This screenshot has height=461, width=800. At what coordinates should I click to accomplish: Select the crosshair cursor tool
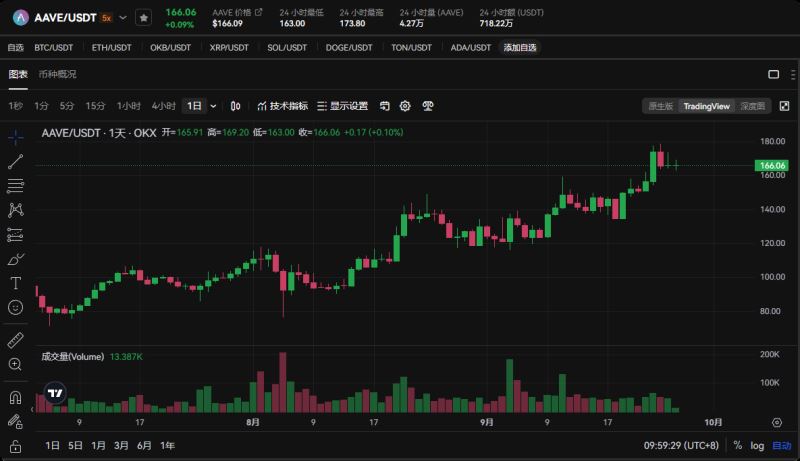(15, 137)
